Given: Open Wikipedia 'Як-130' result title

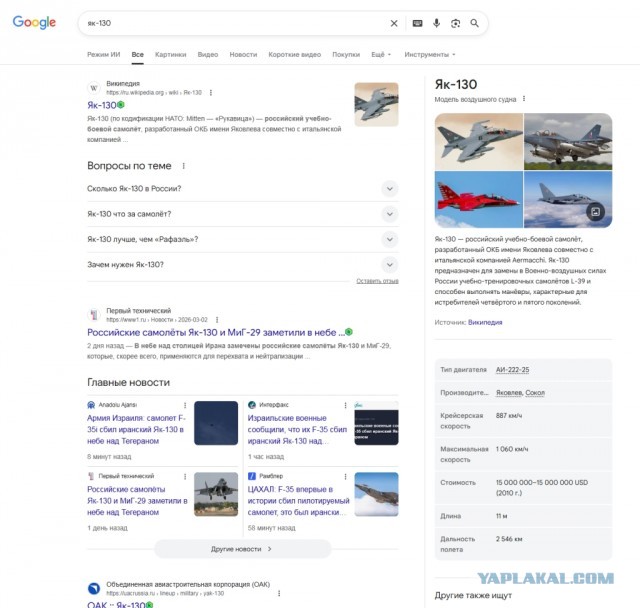Looking at the screenshot, I should 102,105.
